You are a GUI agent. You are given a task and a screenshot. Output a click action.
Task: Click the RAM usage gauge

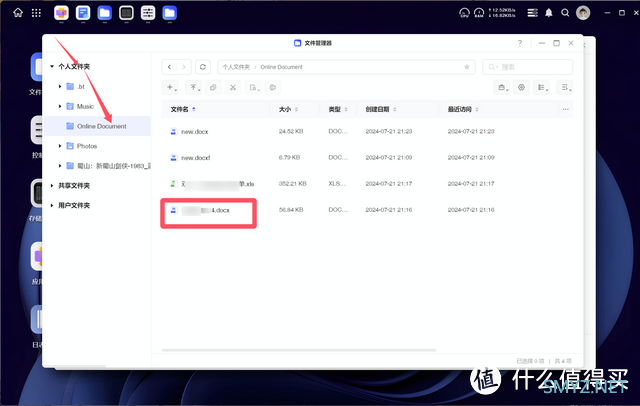click(x=479, y=13)
